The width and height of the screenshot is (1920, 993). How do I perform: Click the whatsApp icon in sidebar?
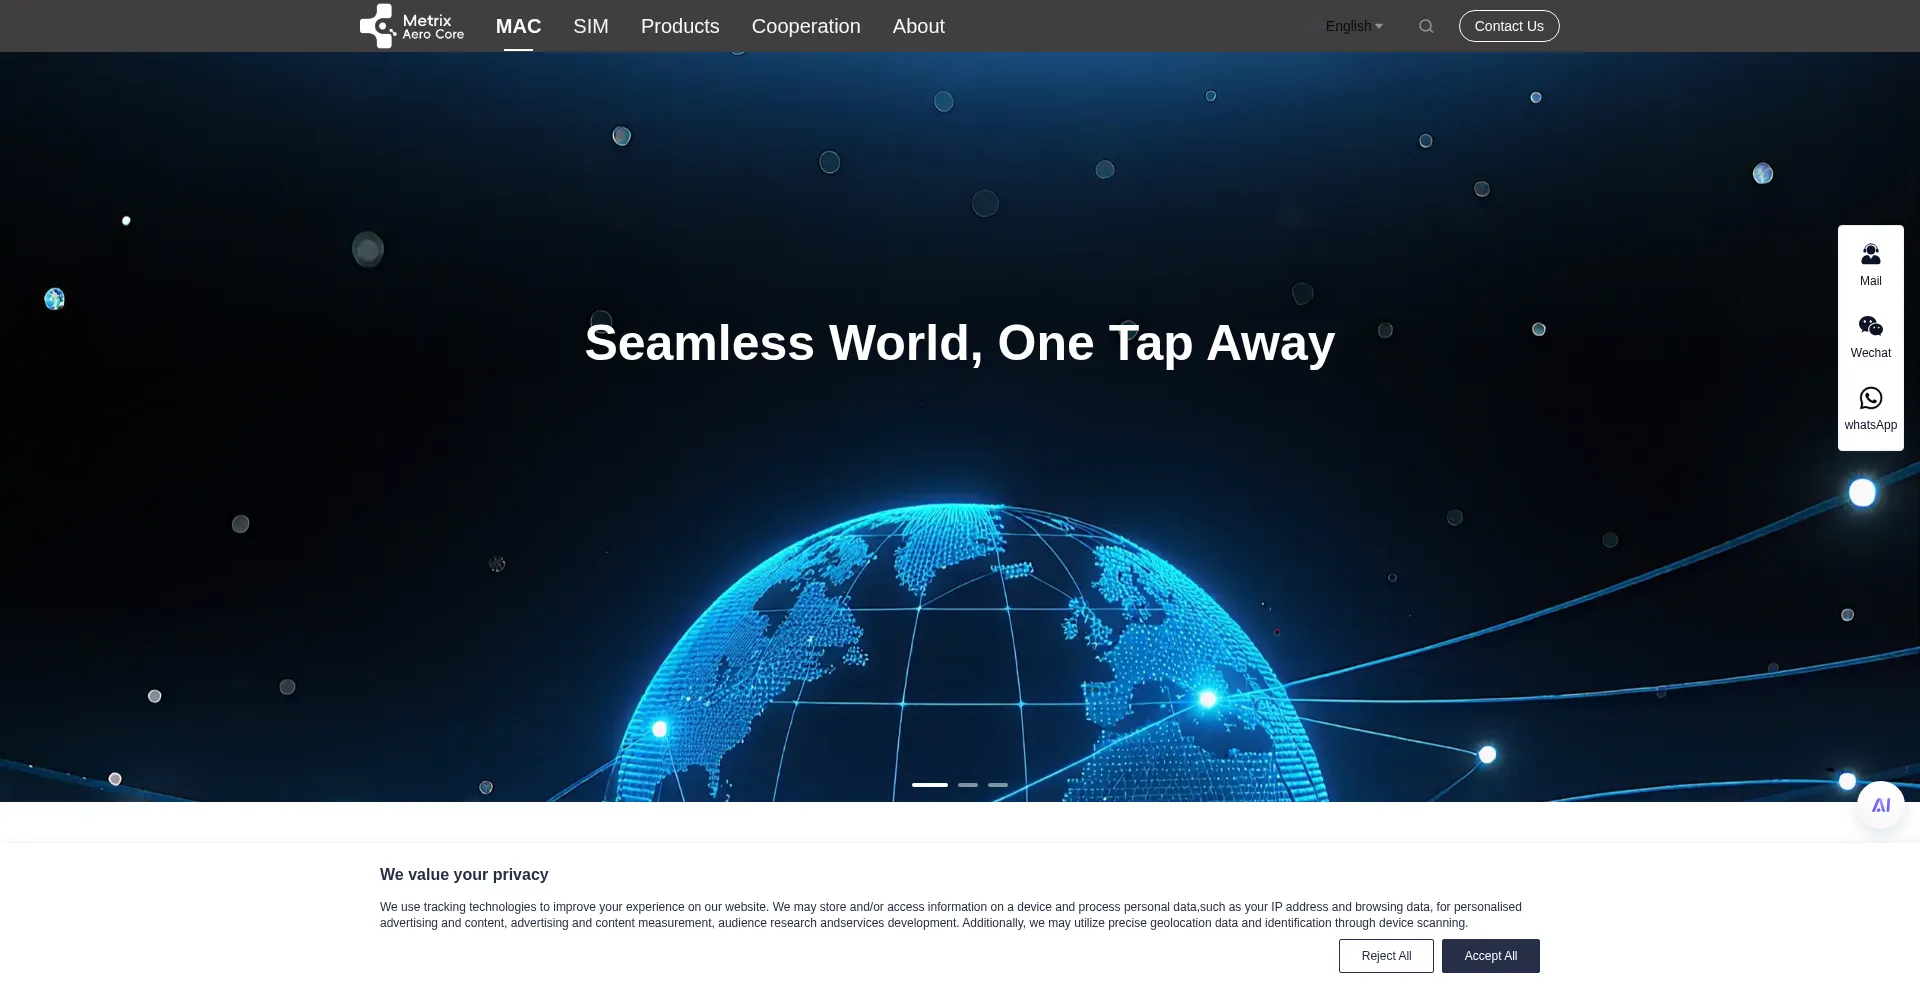pos(1870,408)
